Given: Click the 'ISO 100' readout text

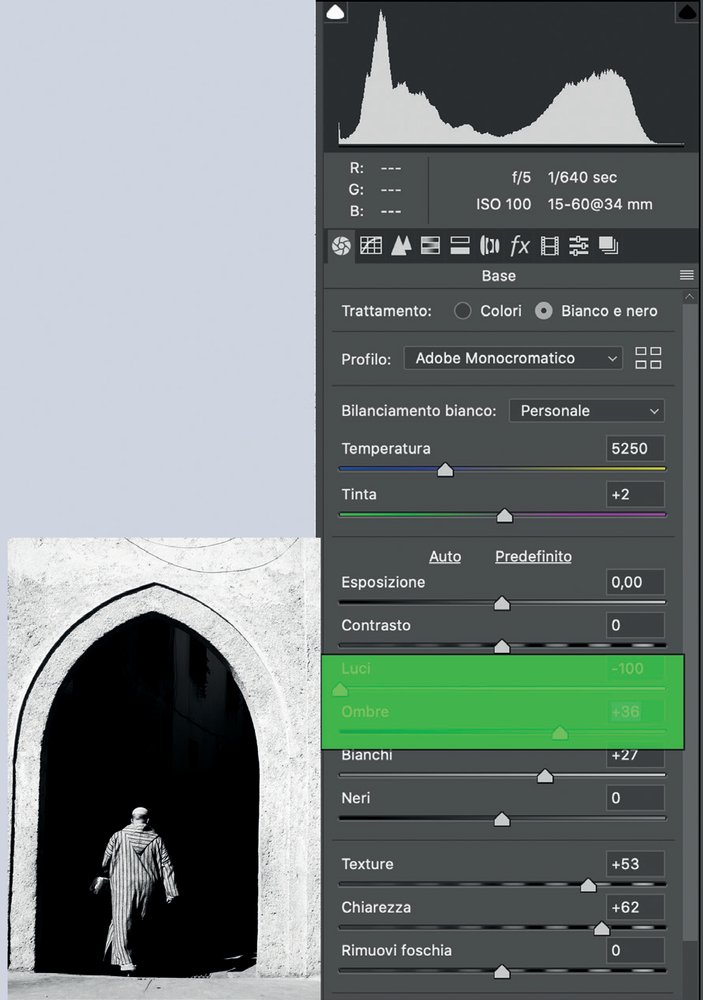Looking at the screenshot, I should pos(503,204).
